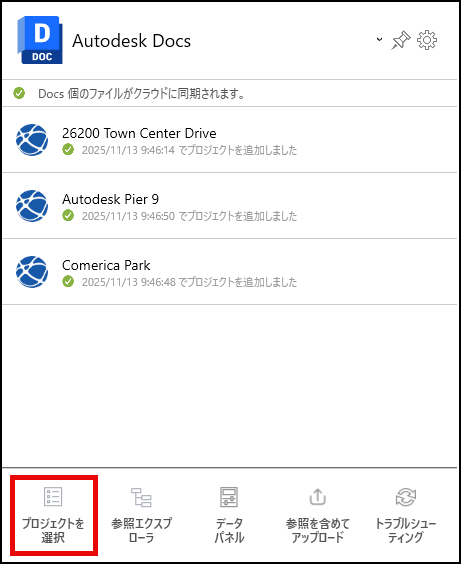Screen dimensions: 461x564
Task: Open settings with the gear icon
Action: pyautogui.click(x=427, y=40)
